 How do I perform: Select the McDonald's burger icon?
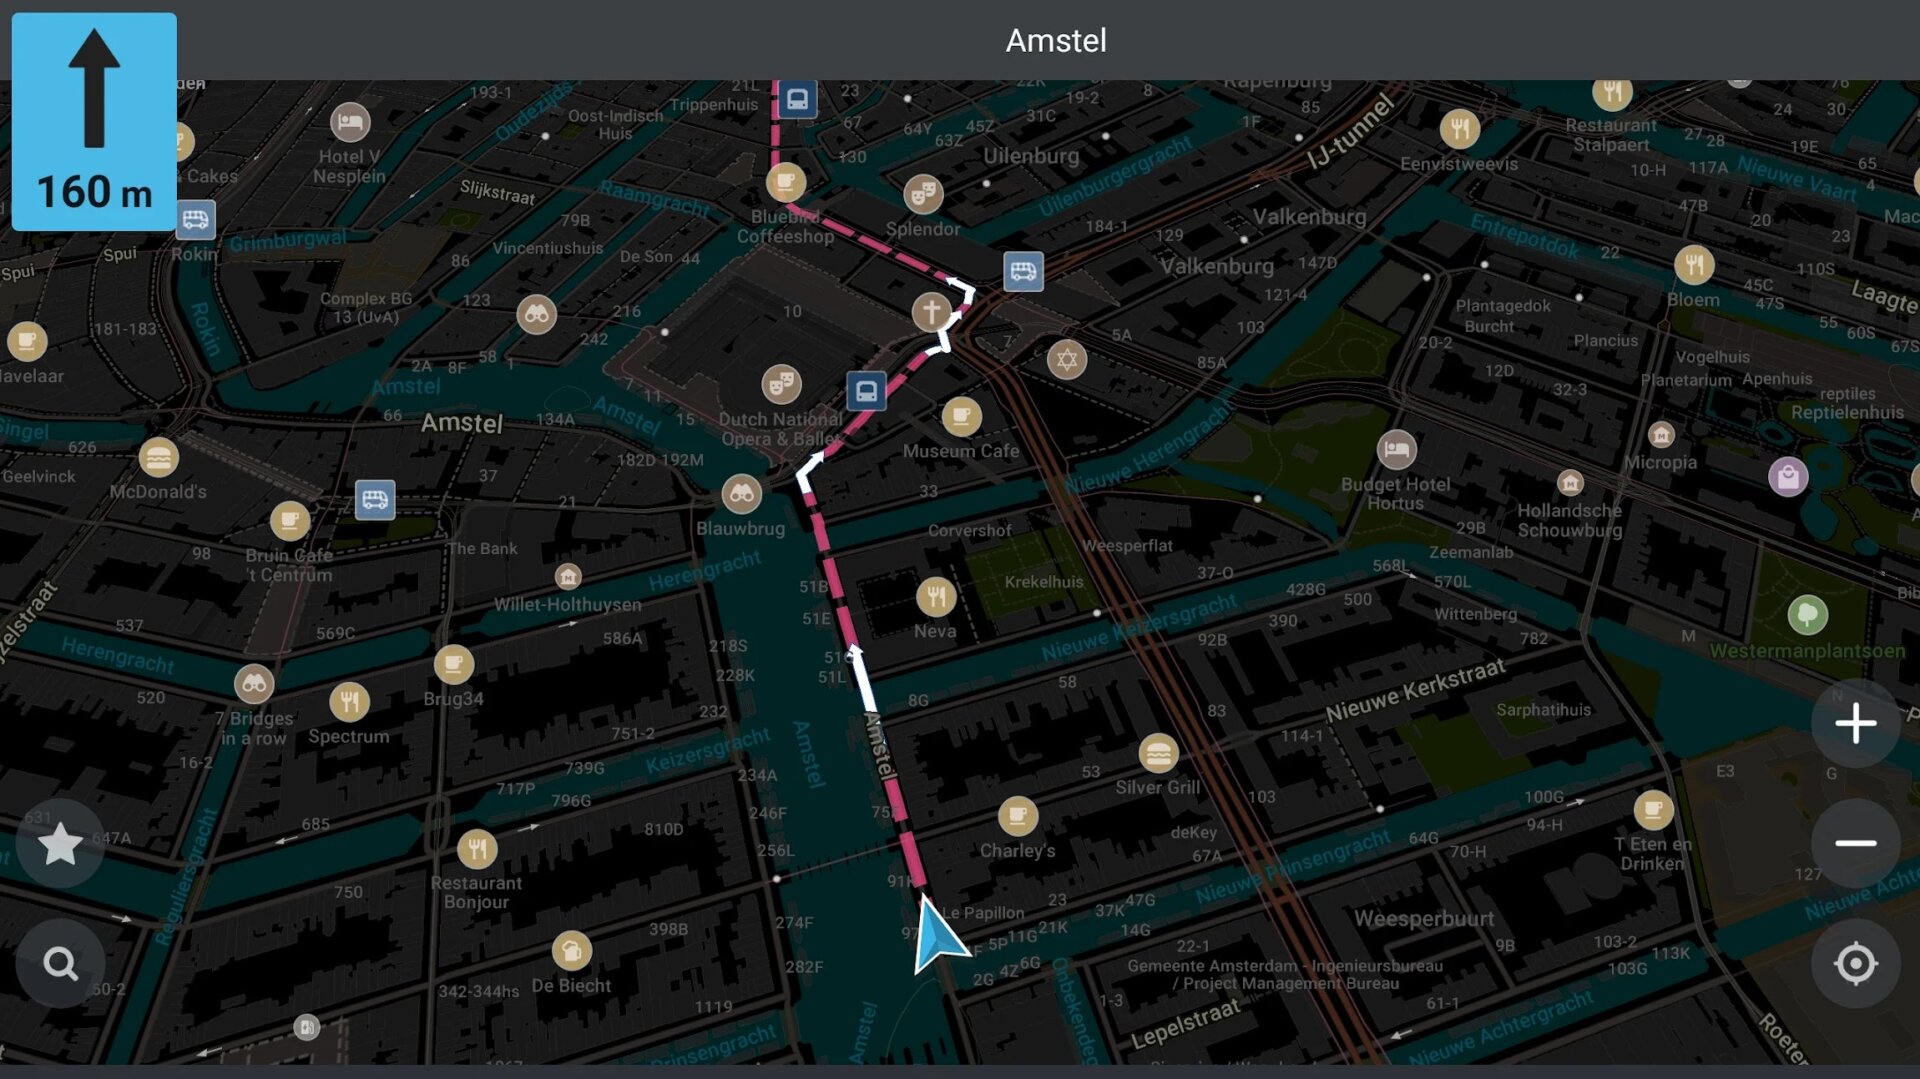point(159,458)
